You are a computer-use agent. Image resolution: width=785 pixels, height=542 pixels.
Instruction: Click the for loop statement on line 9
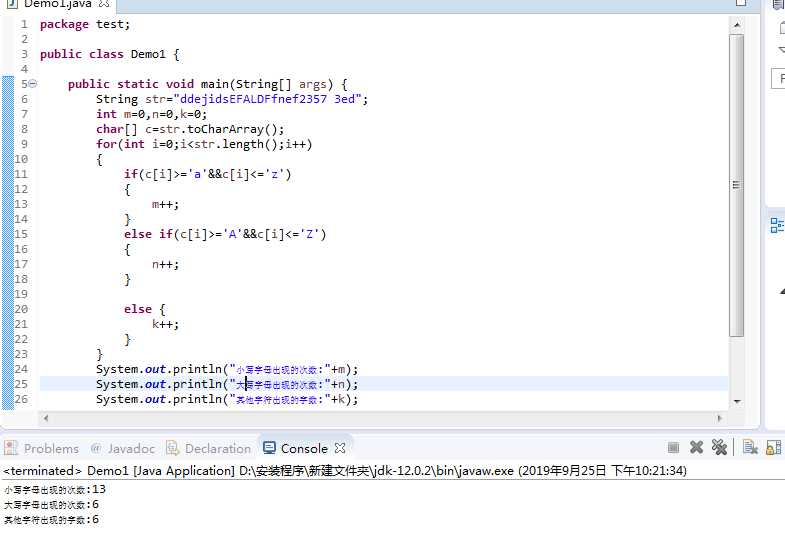pyautogui.click(x=204, y=144)
